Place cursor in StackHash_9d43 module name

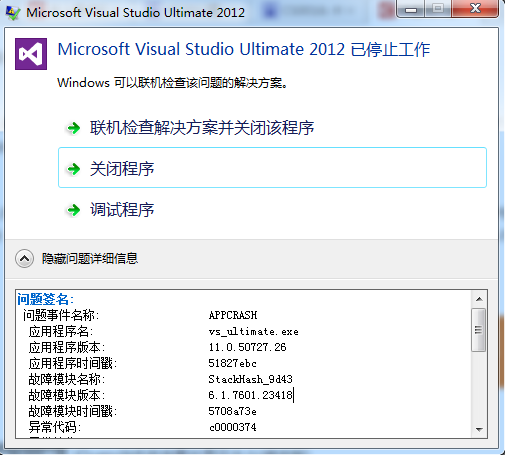[x=250, y=379]
